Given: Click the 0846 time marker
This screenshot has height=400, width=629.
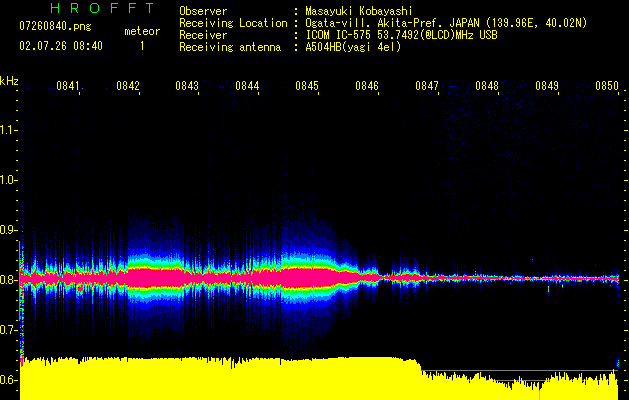Looking at the screenshot, I should click(x=367, y=86).
